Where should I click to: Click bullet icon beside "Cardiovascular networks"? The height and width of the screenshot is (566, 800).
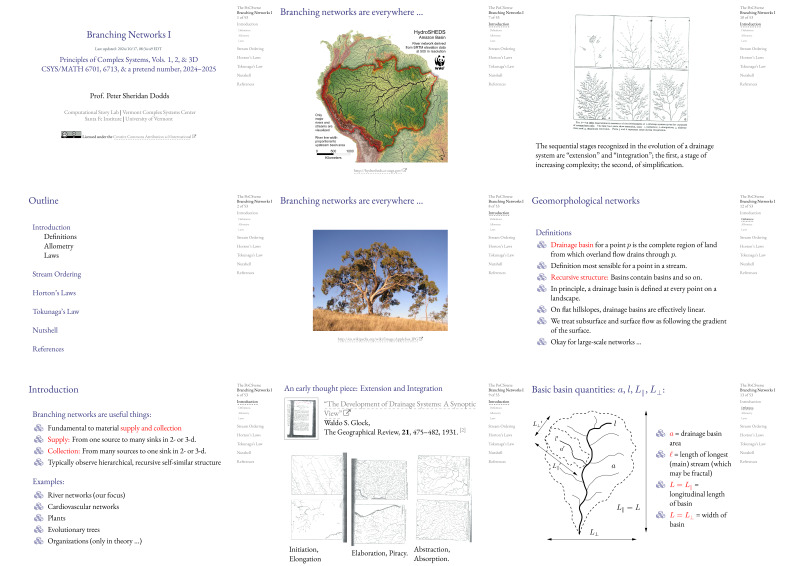[39, 506]
